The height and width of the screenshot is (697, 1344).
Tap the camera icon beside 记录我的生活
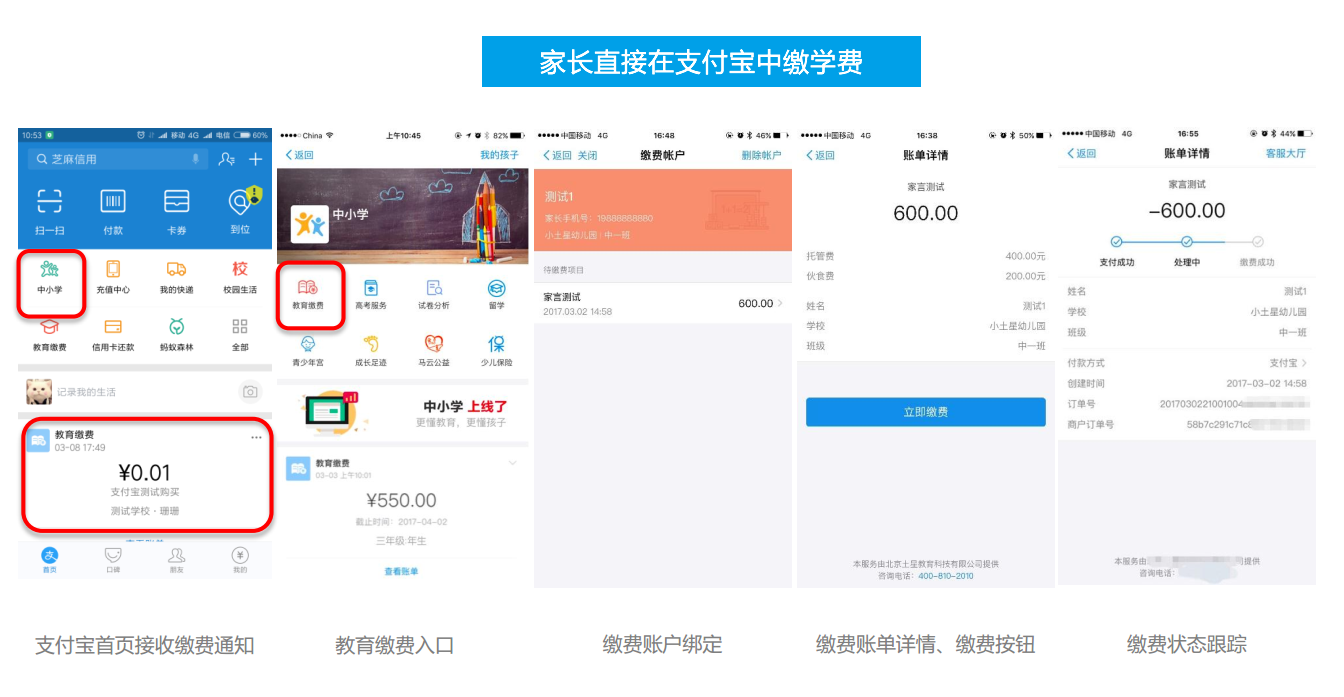tap(250, 392)
